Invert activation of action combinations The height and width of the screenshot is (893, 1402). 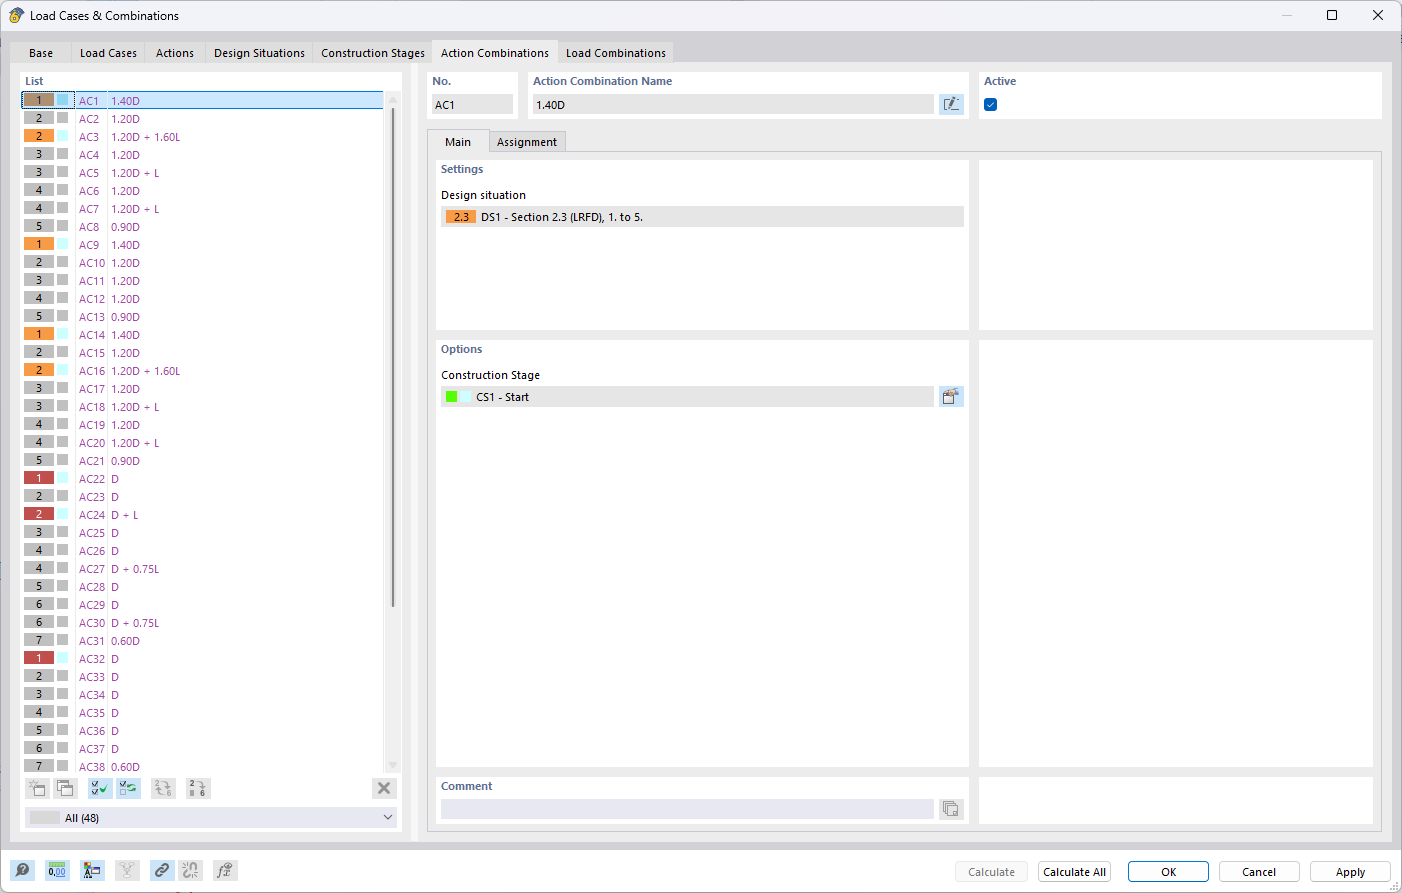click(128, 788)
